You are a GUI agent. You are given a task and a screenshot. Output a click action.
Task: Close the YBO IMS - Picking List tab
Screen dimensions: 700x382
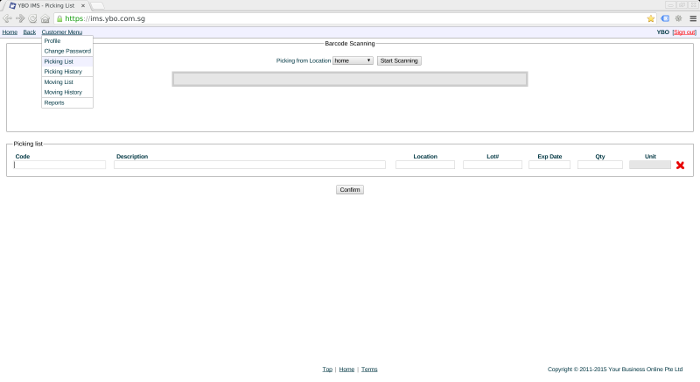coord(83,6)
